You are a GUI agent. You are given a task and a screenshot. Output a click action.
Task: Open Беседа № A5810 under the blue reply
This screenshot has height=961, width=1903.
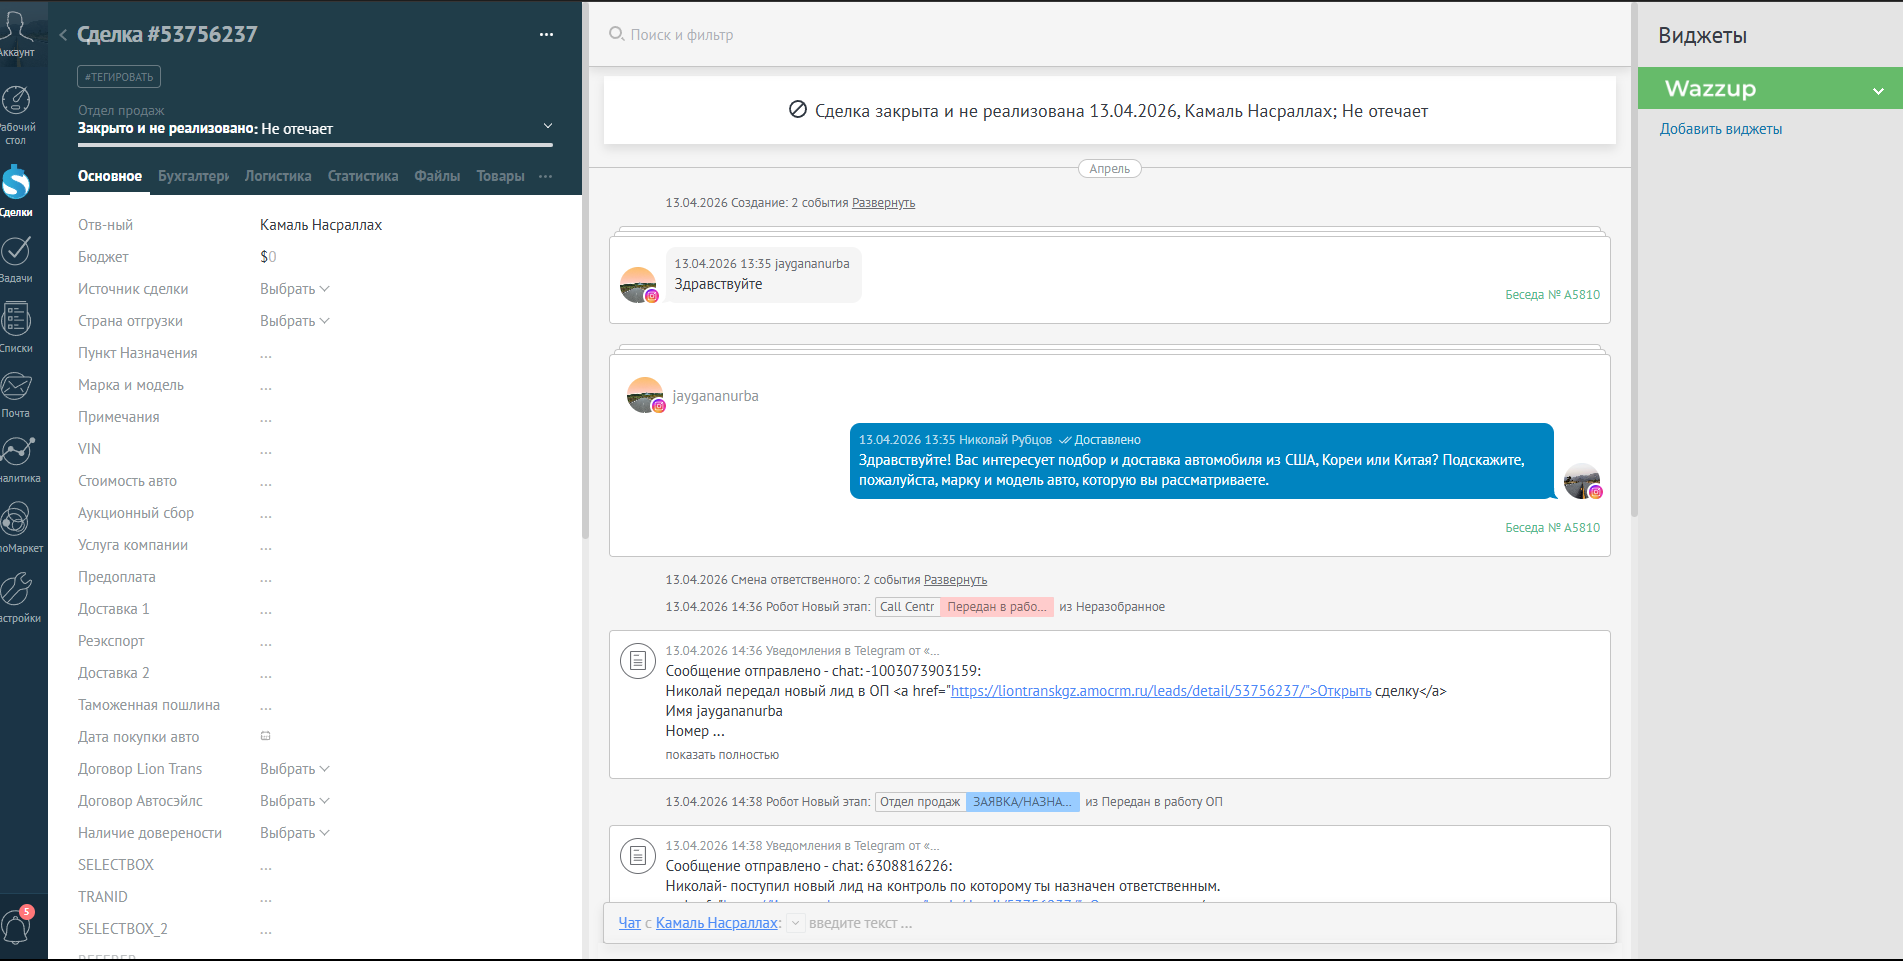[x=1552, y=528]
